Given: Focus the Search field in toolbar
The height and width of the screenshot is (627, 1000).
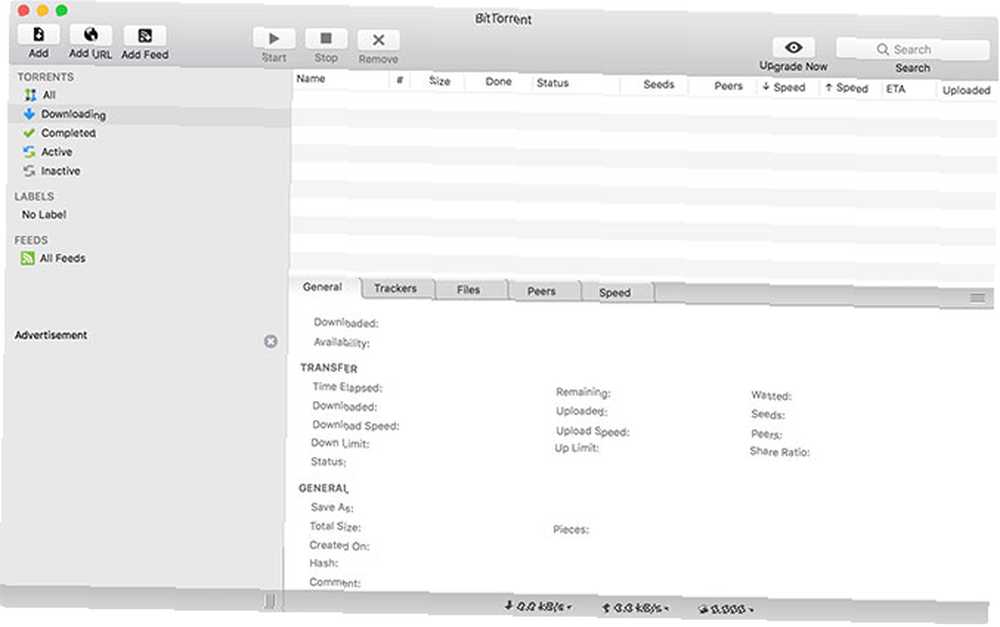Looking at the screenshot, I should coord(913,49).
